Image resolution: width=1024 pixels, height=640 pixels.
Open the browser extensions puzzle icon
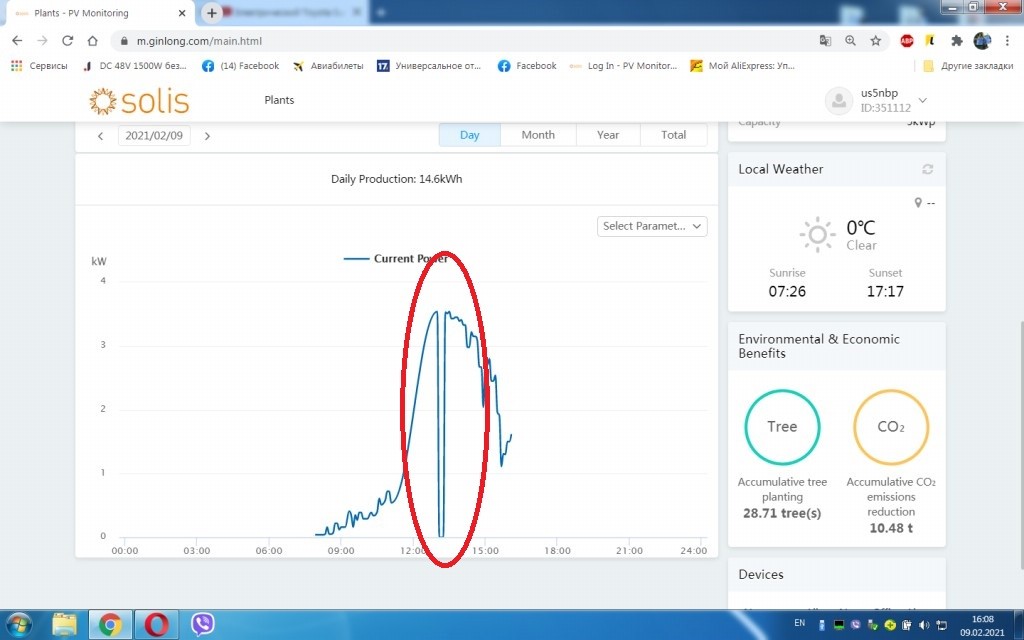click(956, 41)
